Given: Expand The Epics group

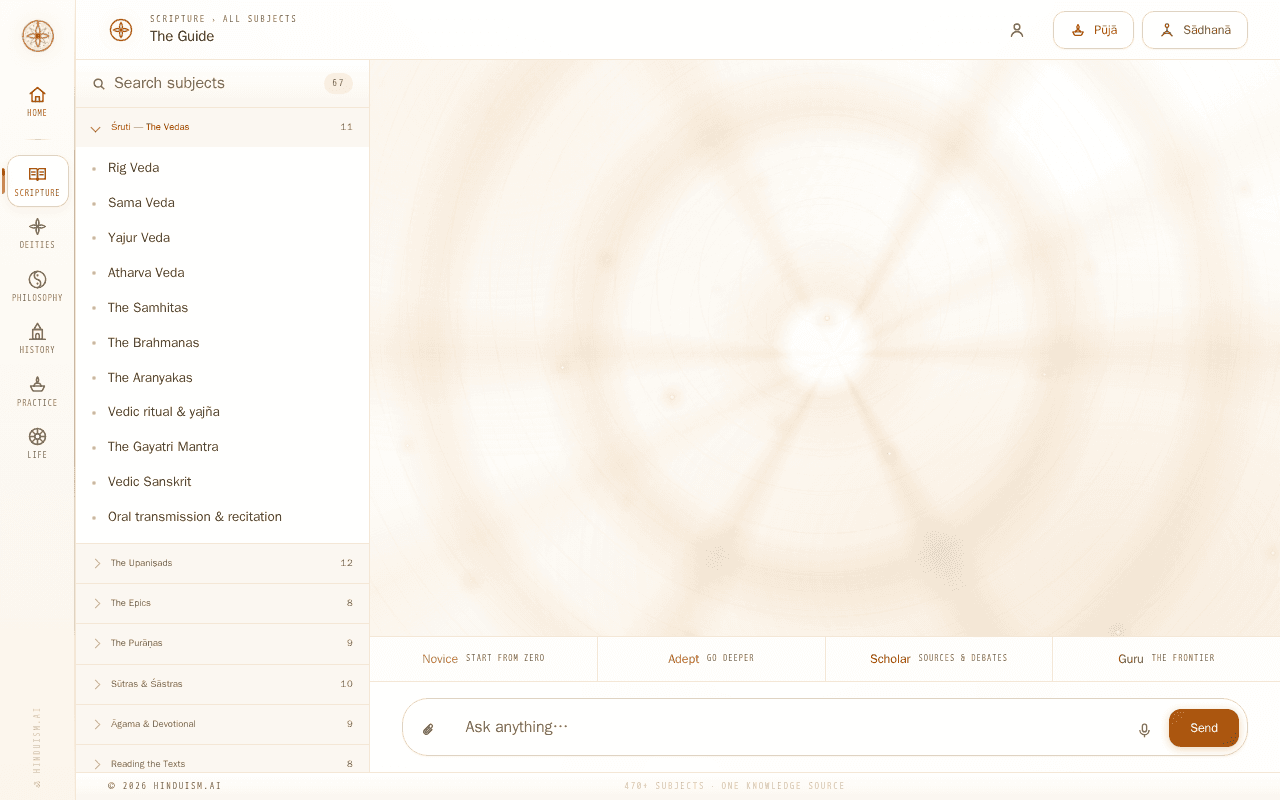Looking at the screenshot, I should coord(222,603).
